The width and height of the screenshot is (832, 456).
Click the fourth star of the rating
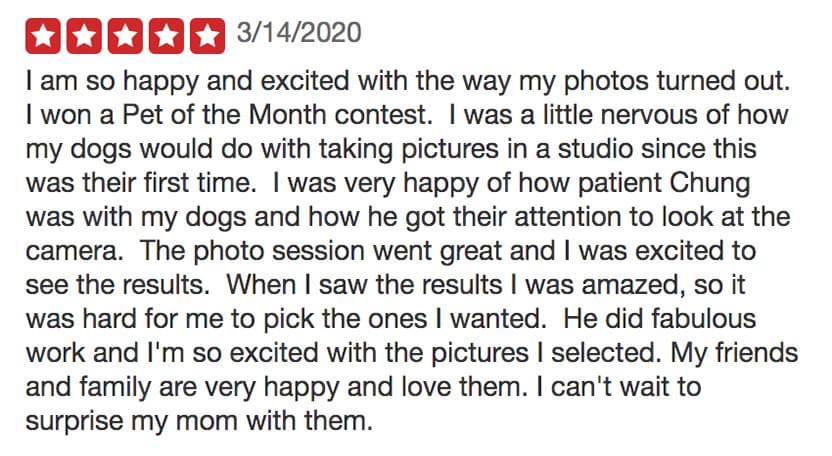coord(166,36)
